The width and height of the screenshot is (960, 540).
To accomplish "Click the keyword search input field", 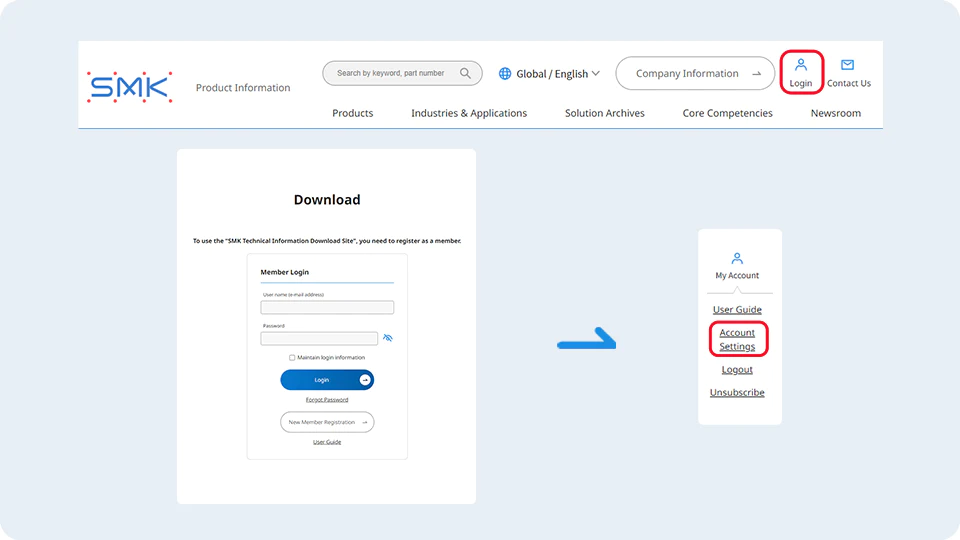I will [x=392, y=73].
